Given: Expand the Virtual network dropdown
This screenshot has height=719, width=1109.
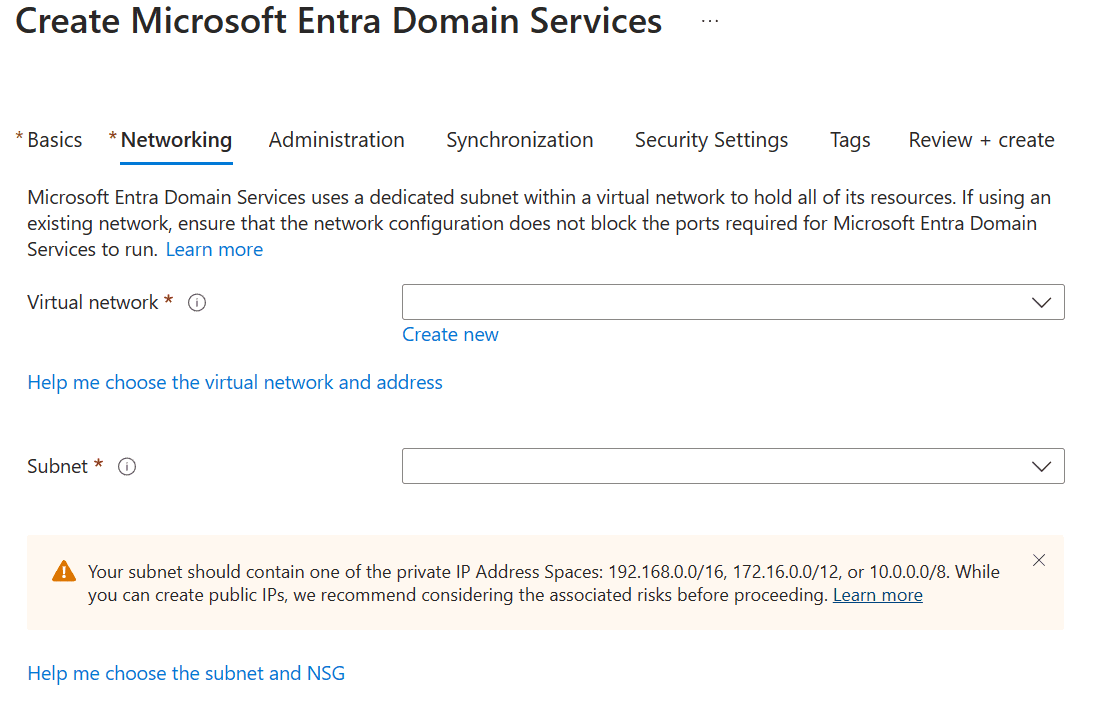Looking at the screenshot, I should click(733, 302).
